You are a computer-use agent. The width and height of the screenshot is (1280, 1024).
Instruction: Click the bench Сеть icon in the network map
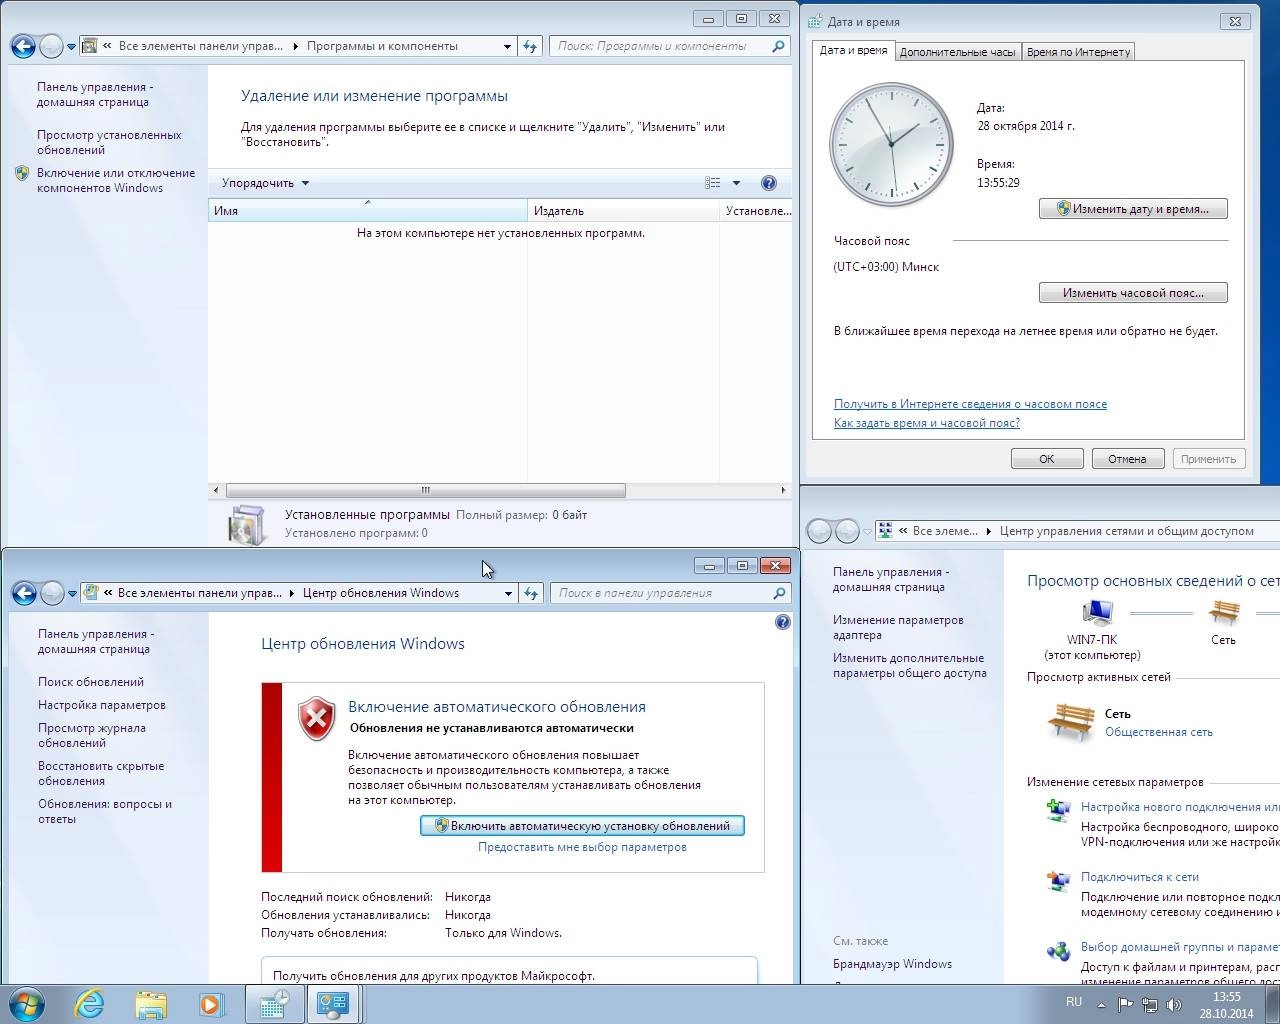[x=1224, y=612]
